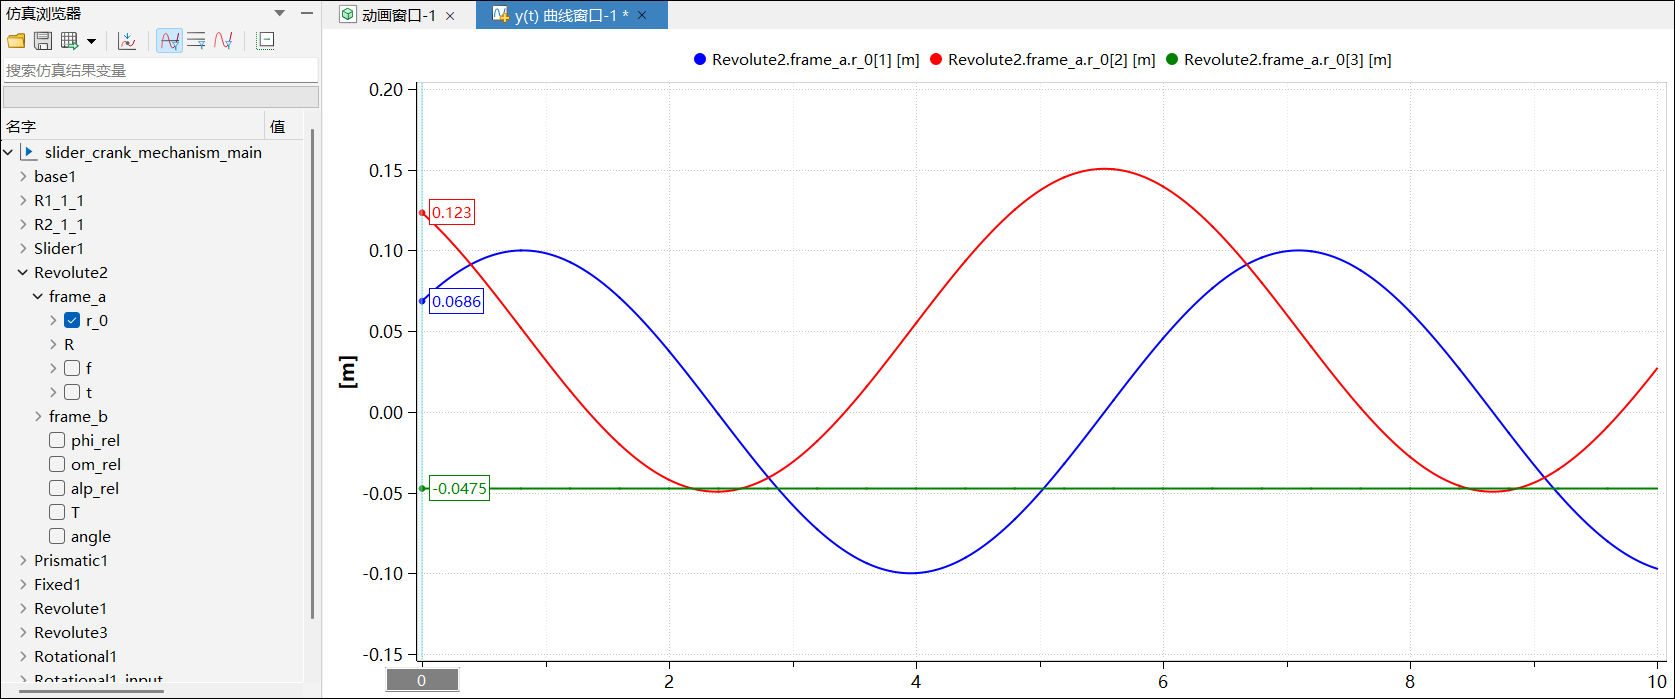
Task: Collapse the Revolute2 tree node
Action: pyautogui.click(x=24, y=273)
